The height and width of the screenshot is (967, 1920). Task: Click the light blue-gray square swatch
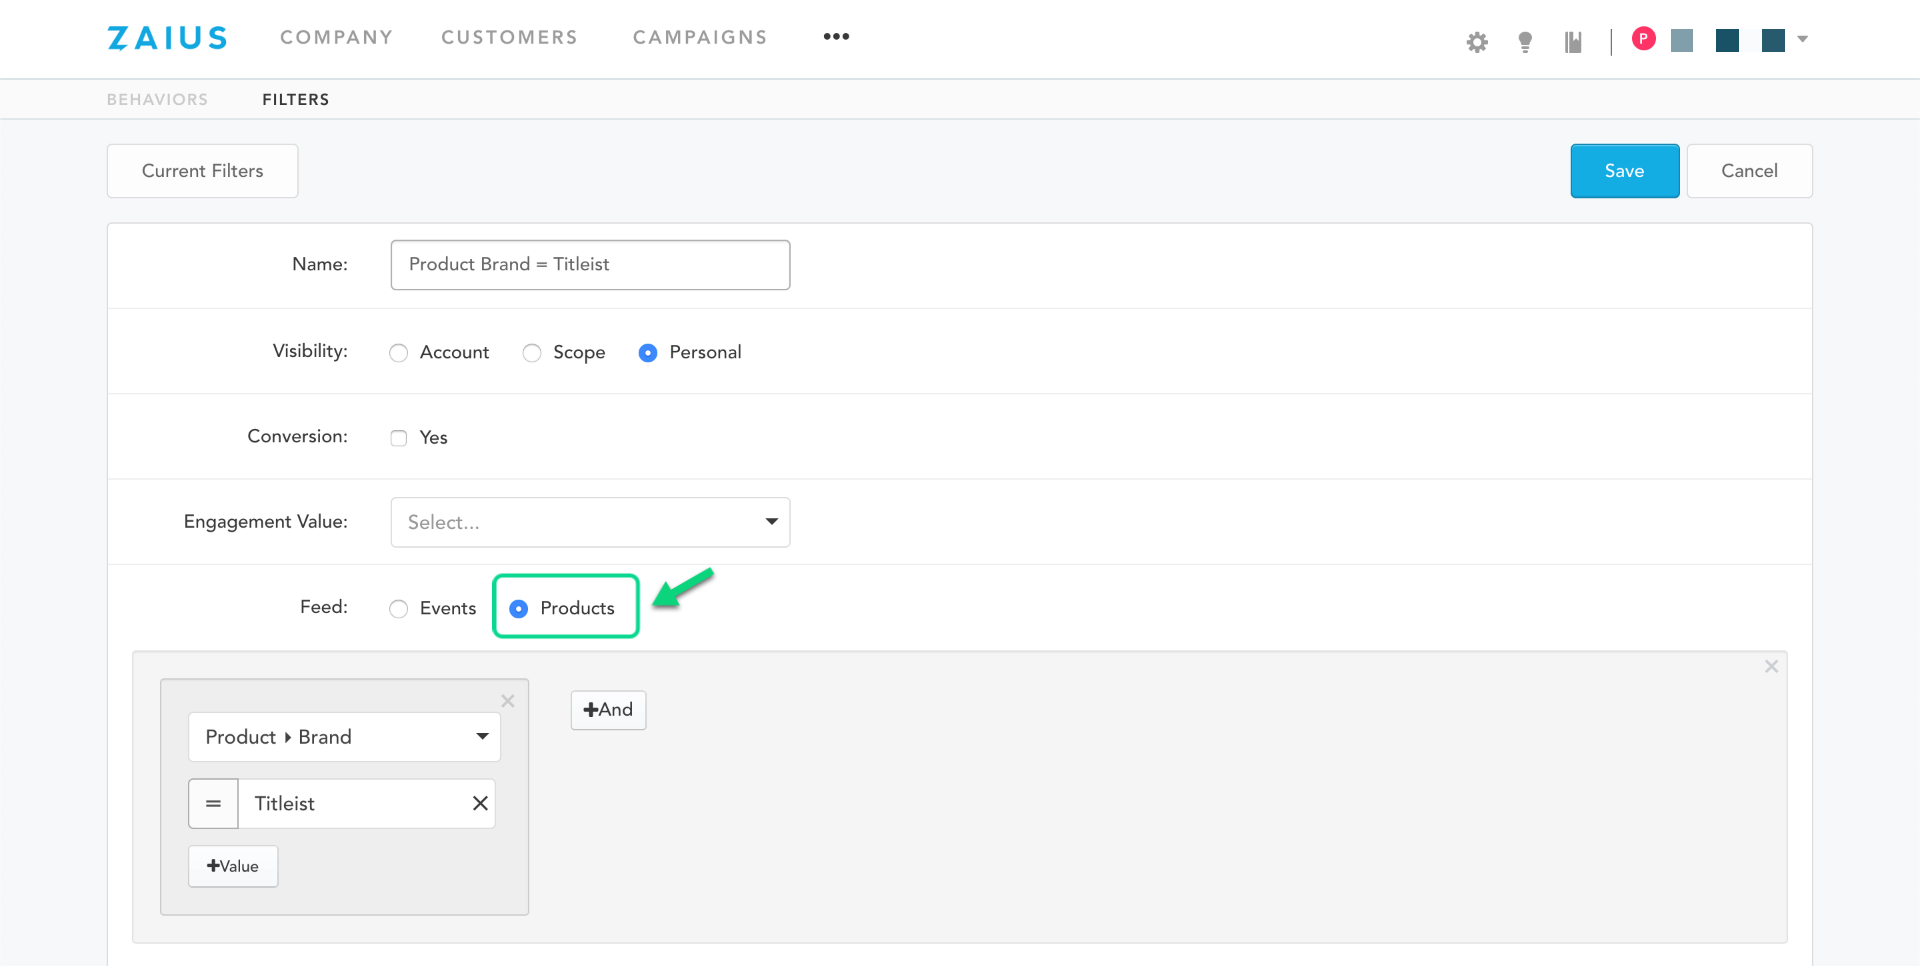[x=1682, y=40]
